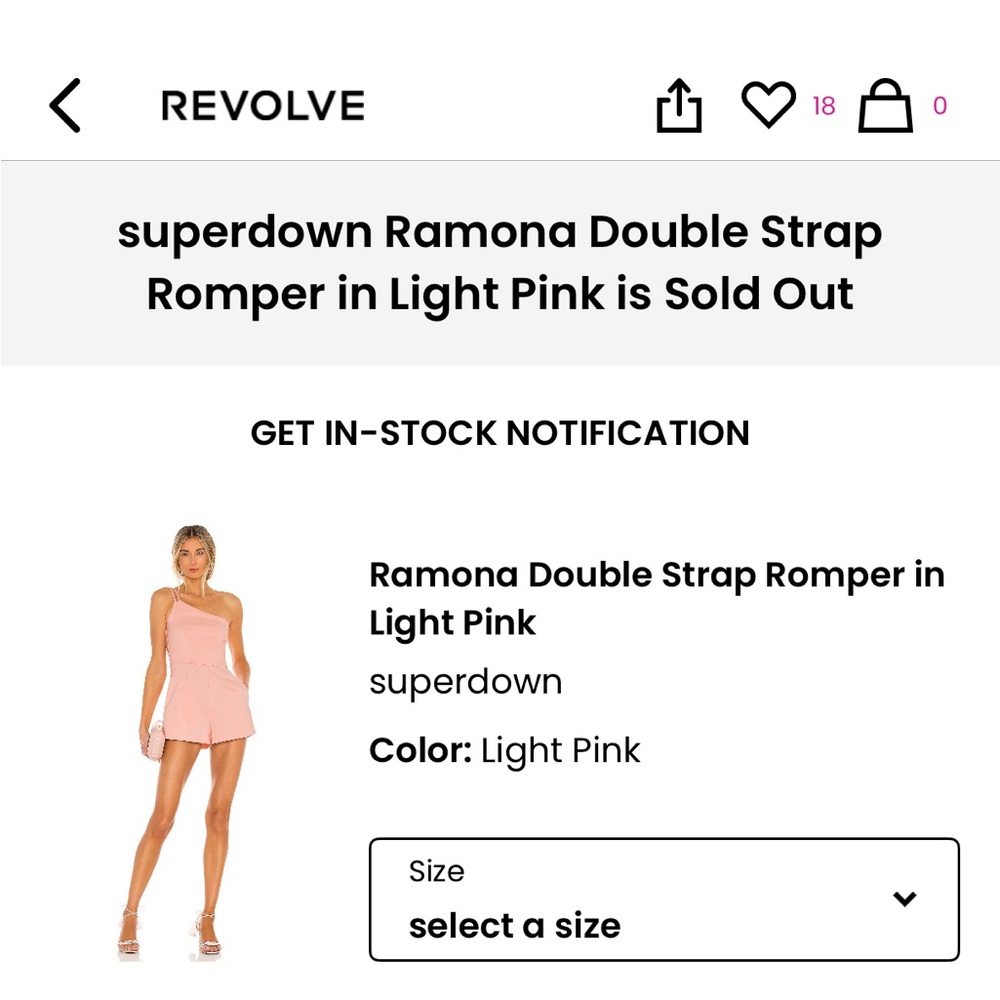Image resolution: width=1000 pixels, height=1000 pixels.
Task: Expand size options via the chevron arrow
Action: pyautogui.click(x=905, y=898)
